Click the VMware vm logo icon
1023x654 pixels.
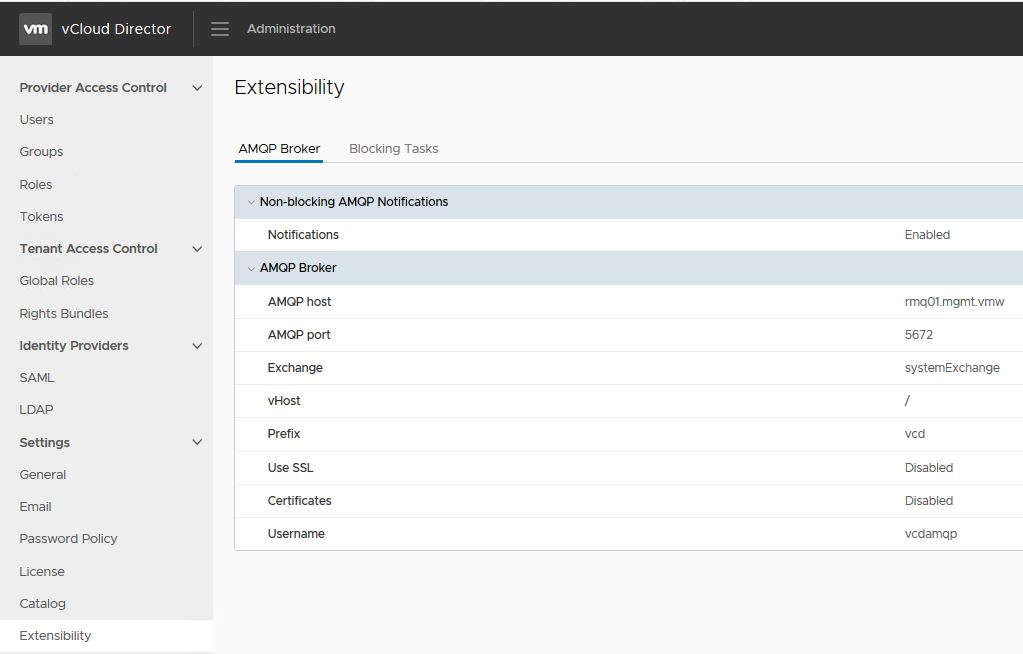(x=36, y=29)
